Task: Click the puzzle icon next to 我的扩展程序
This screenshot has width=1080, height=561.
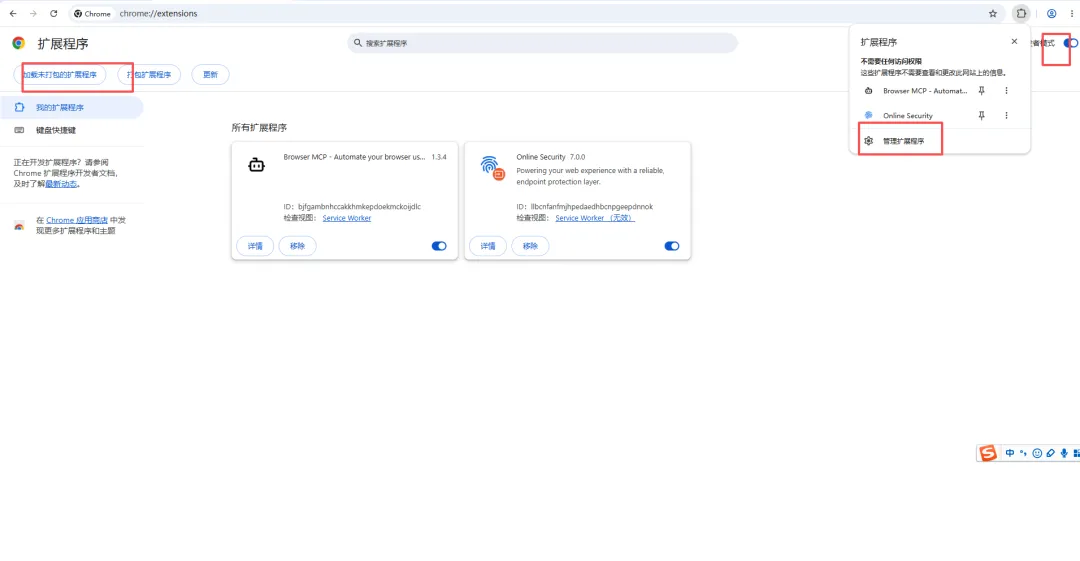Action: [19, 108]
